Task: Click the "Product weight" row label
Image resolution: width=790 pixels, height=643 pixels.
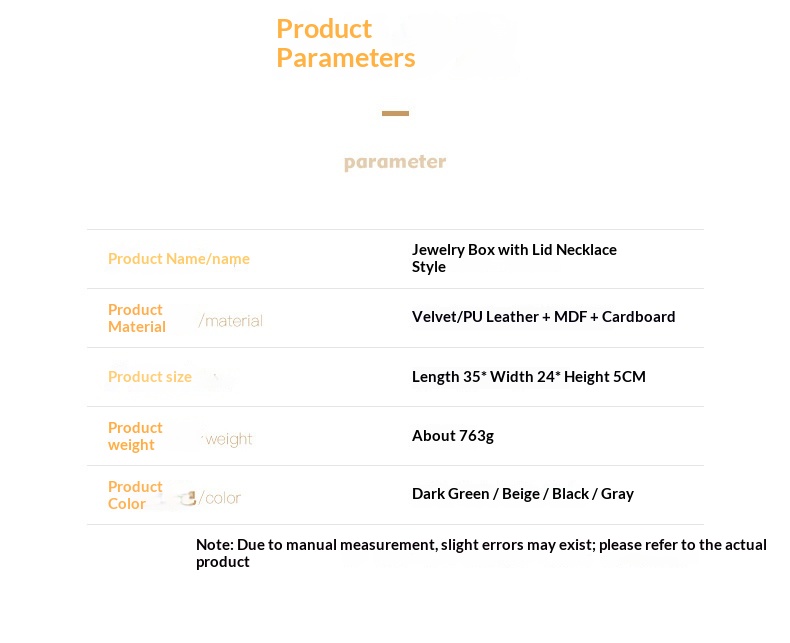Action: 135,436
